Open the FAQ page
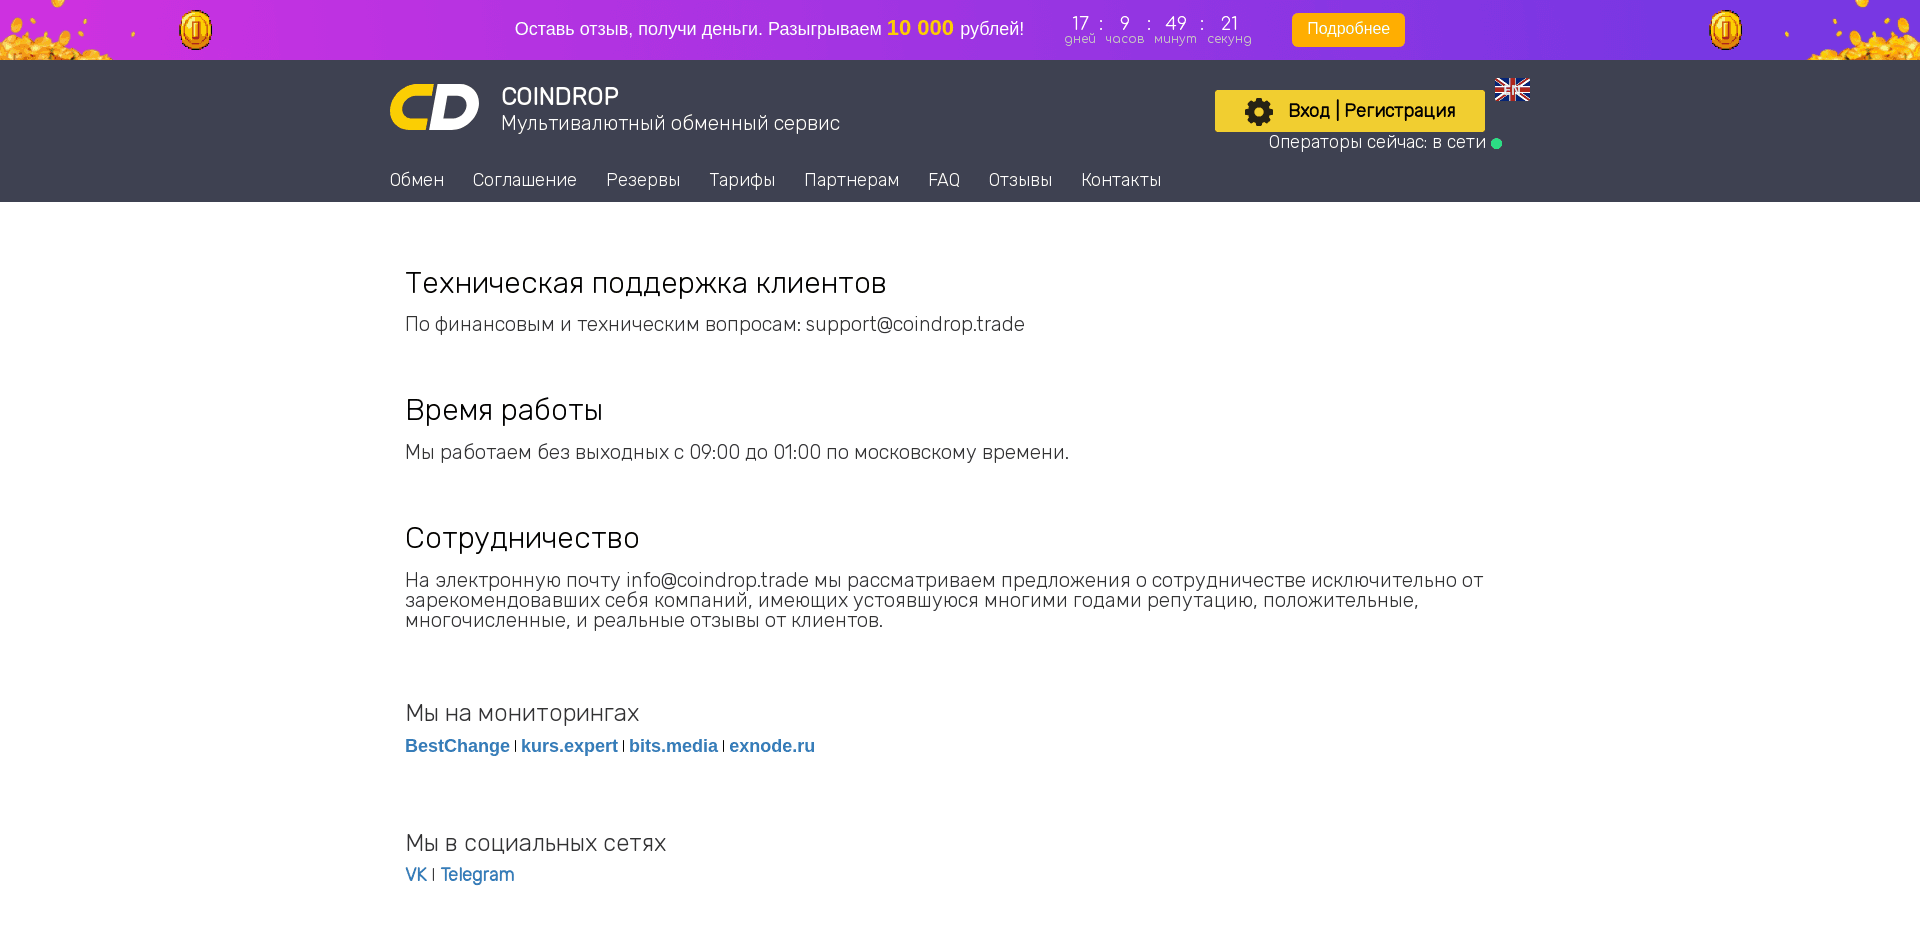The width and height of the screenshot is (1920, 925). [943, 180]
